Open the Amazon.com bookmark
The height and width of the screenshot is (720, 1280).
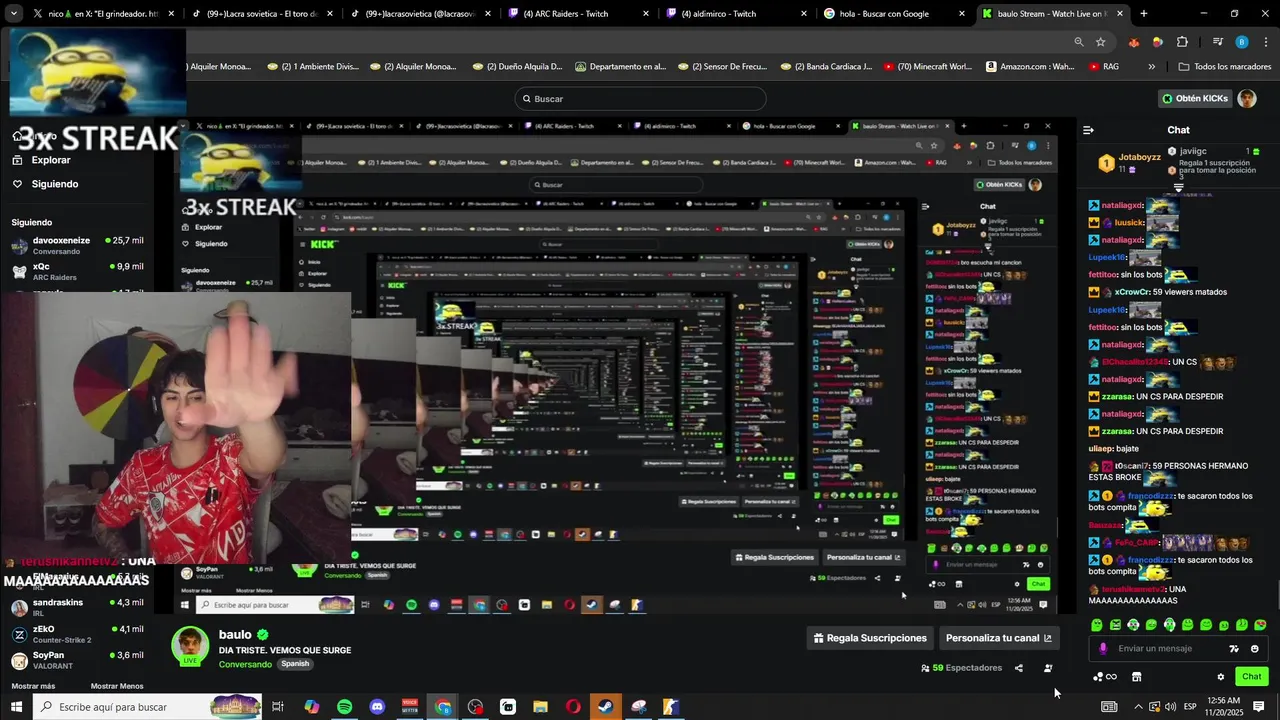1030,67
